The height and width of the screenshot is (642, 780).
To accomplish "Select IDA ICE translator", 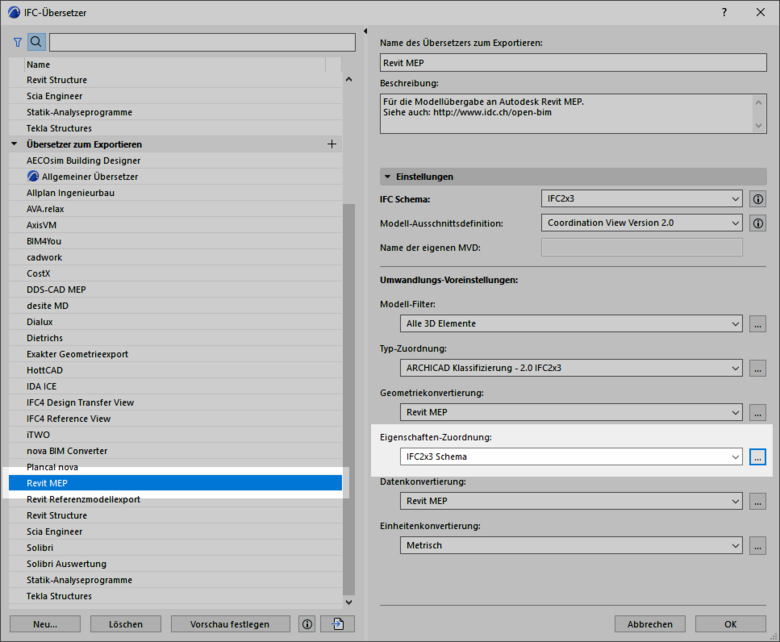I will (x=175, y=386).
